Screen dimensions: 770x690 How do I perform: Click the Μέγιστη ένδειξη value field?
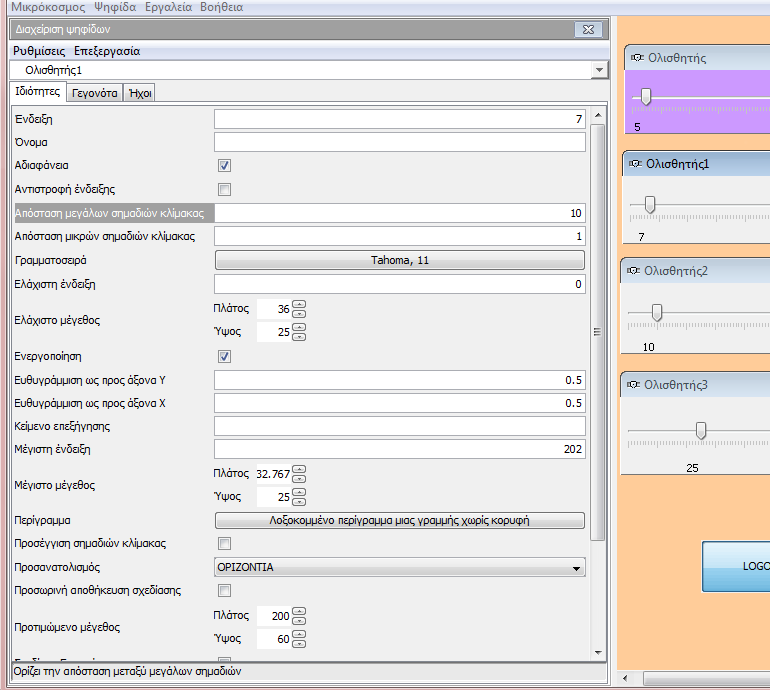click(x=400, y=449)
